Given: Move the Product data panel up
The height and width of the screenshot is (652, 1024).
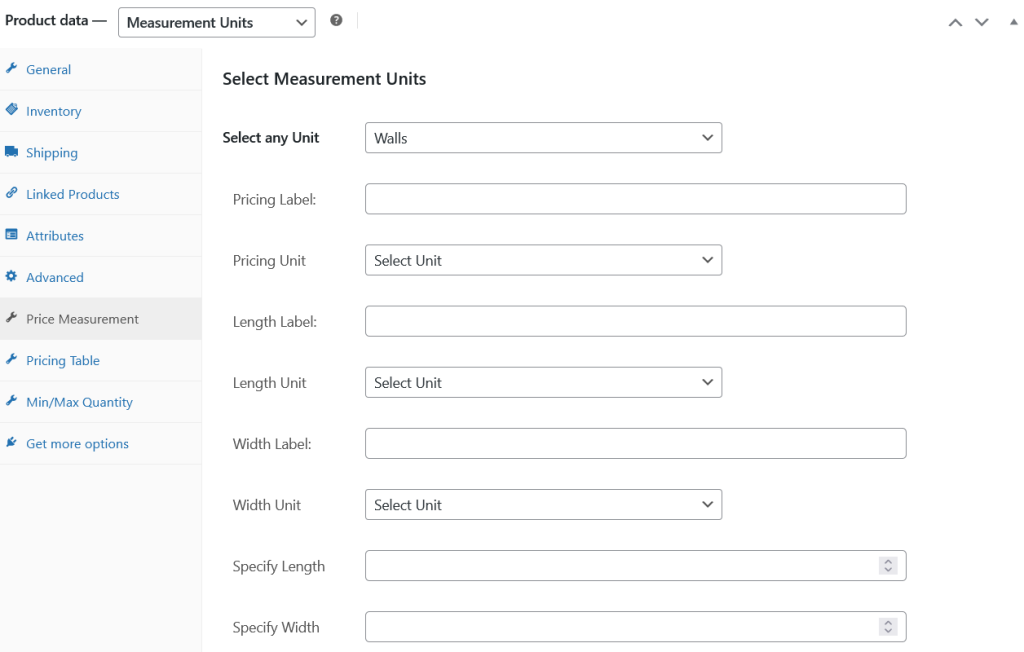Looking at the screenshot, I should click(955, 22).
